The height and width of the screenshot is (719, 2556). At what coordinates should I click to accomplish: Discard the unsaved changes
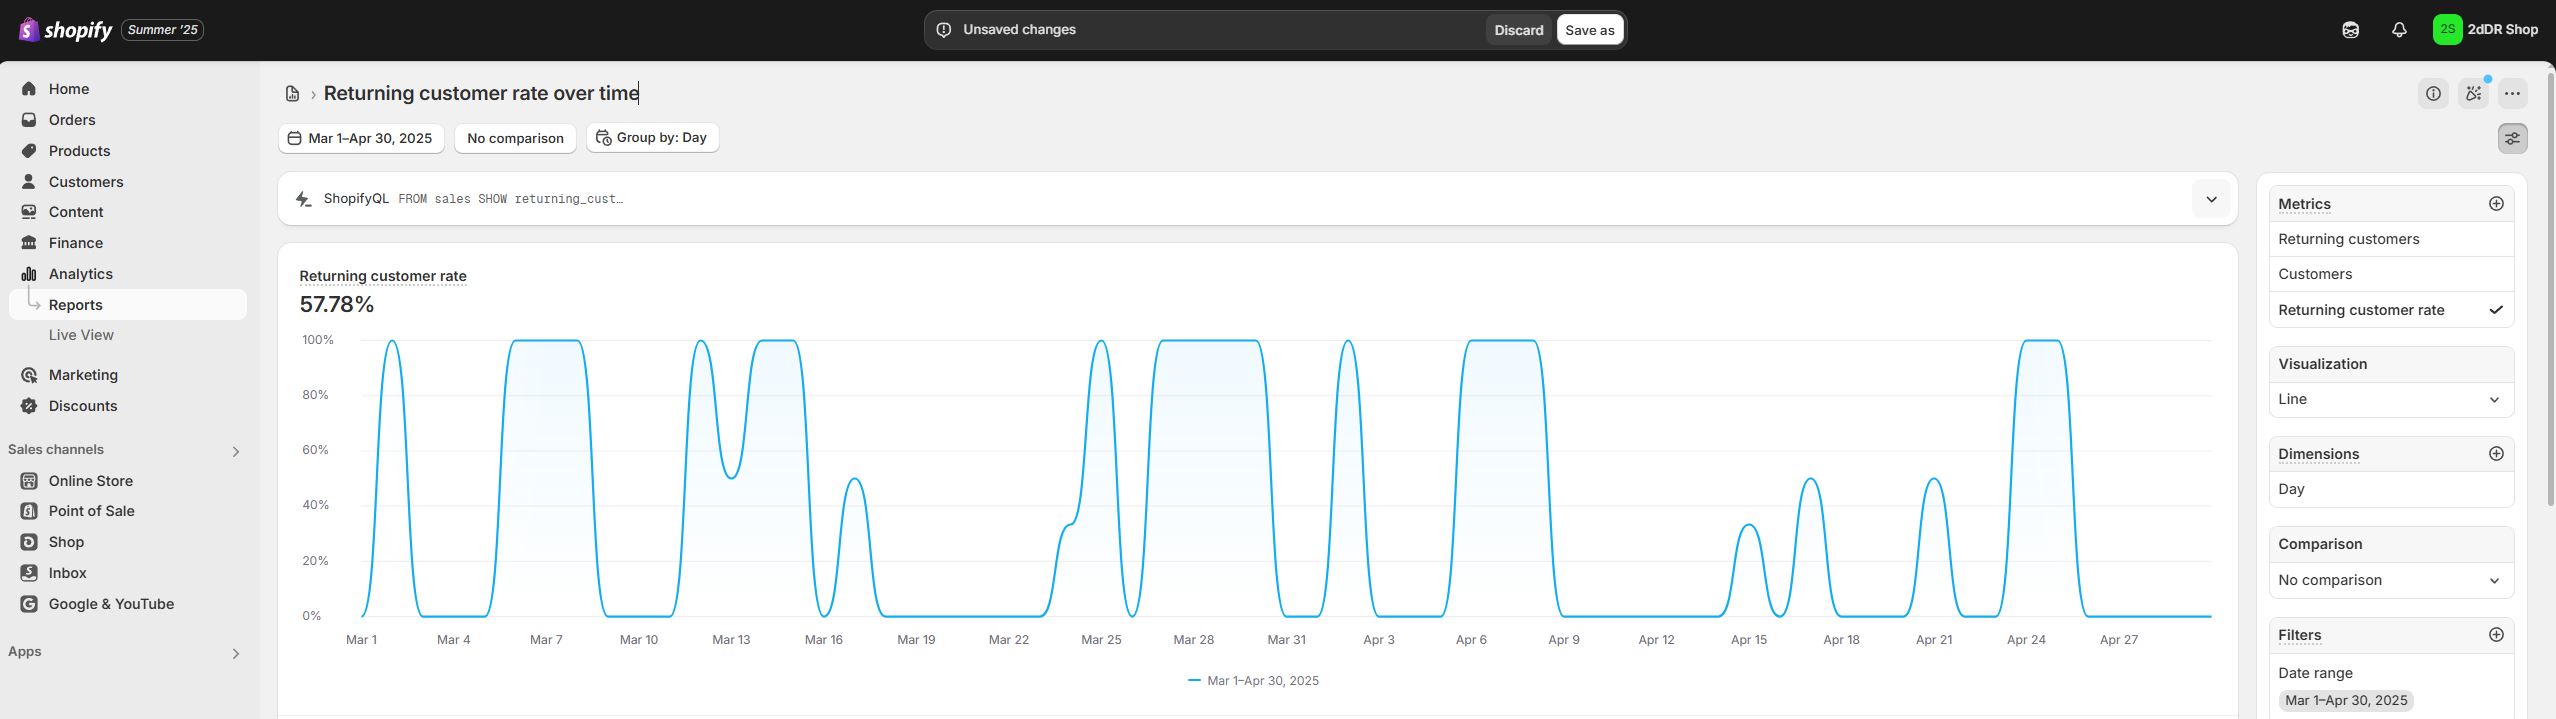(1518, 30)
